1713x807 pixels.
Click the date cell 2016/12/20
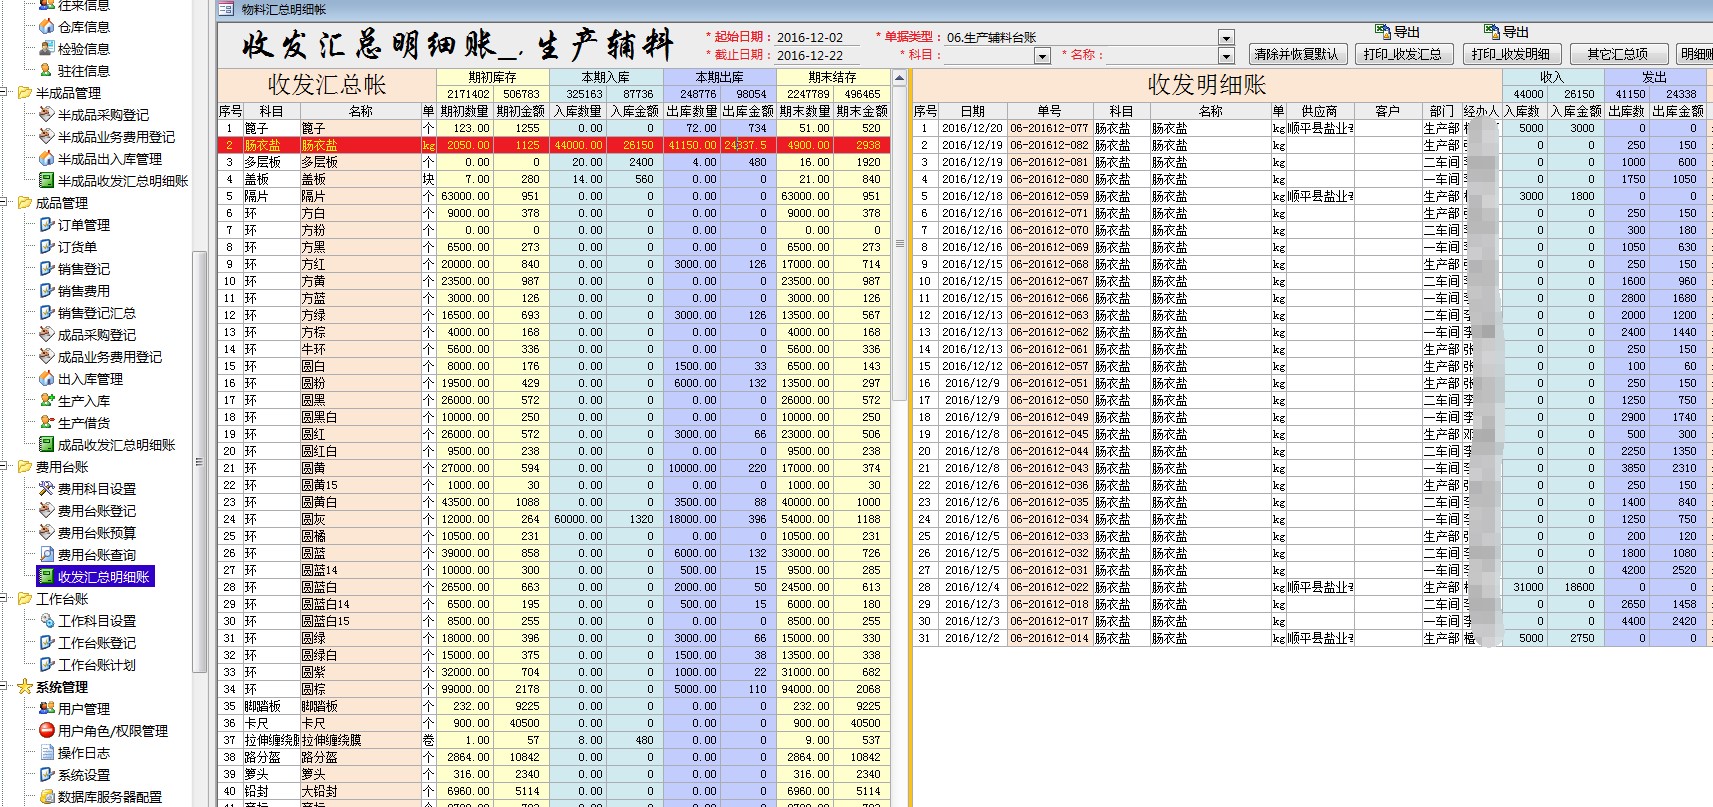coord(972,128)
